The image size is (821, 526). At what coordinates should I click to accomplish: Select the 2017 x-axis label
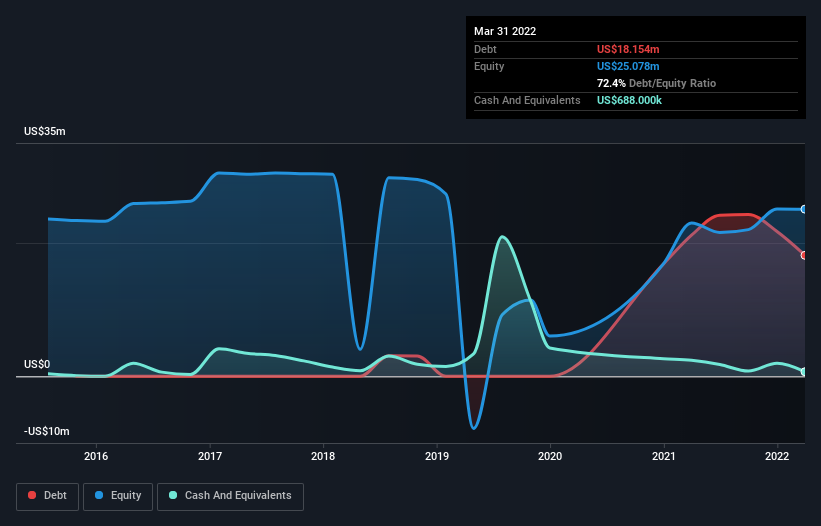click(209, 456)
